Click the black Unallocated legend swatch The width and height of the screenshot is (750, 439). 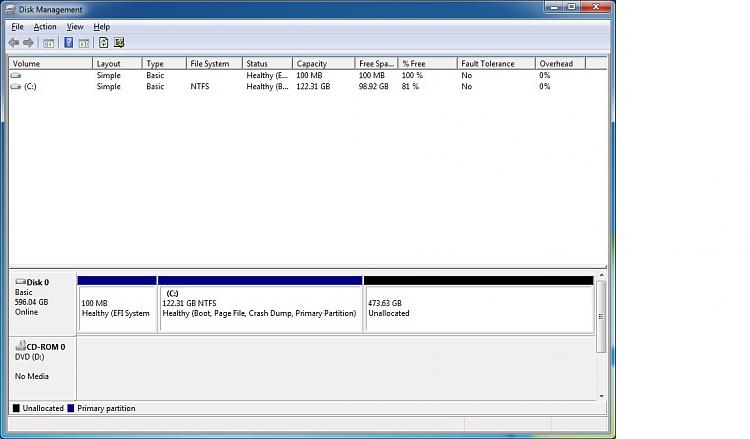click(x=16, y=408)
